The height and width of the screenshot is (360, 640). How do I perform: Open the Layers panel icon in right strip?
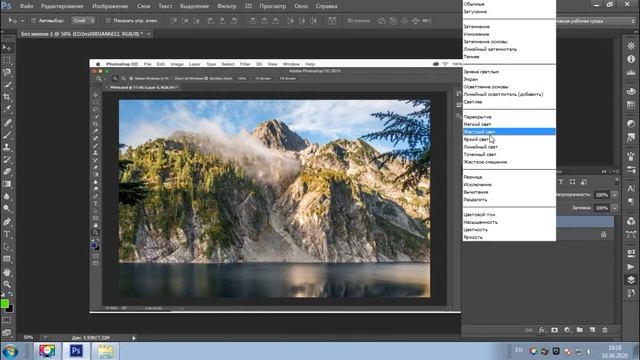[x=631, y=280]
